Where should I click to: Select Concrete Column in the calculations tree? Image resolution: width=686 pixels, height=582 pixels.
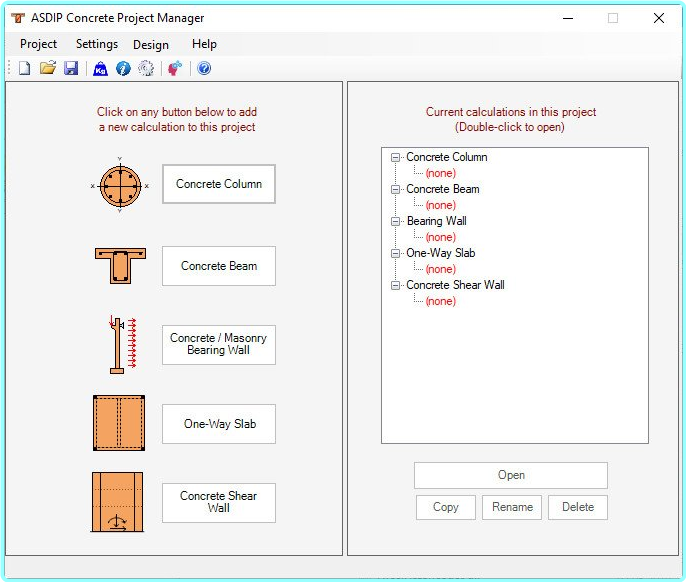(x=447, y=157)
